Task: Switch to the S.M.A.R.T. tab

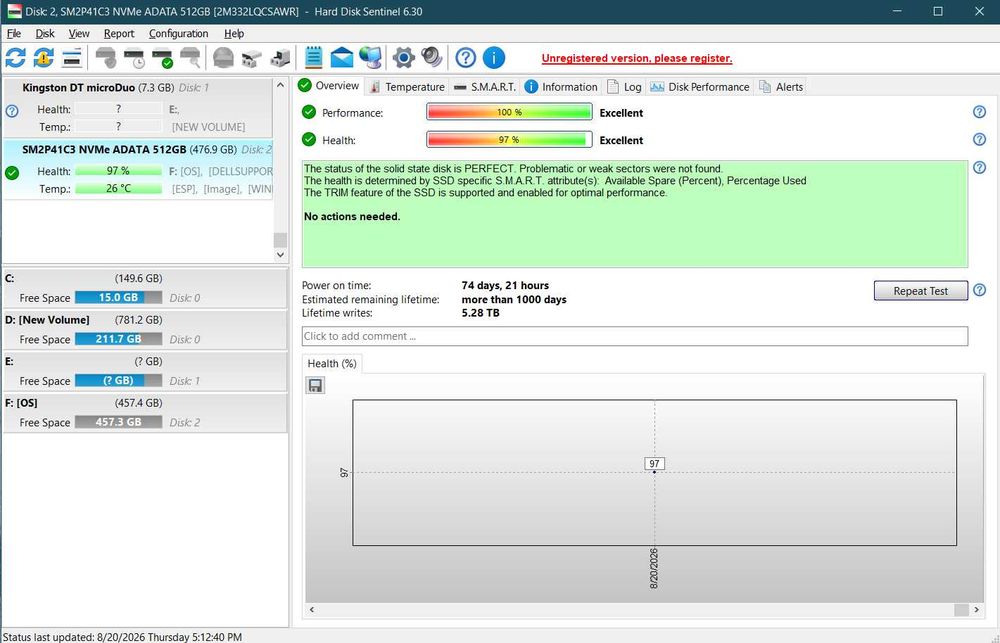Action: (x=485, y=87)
